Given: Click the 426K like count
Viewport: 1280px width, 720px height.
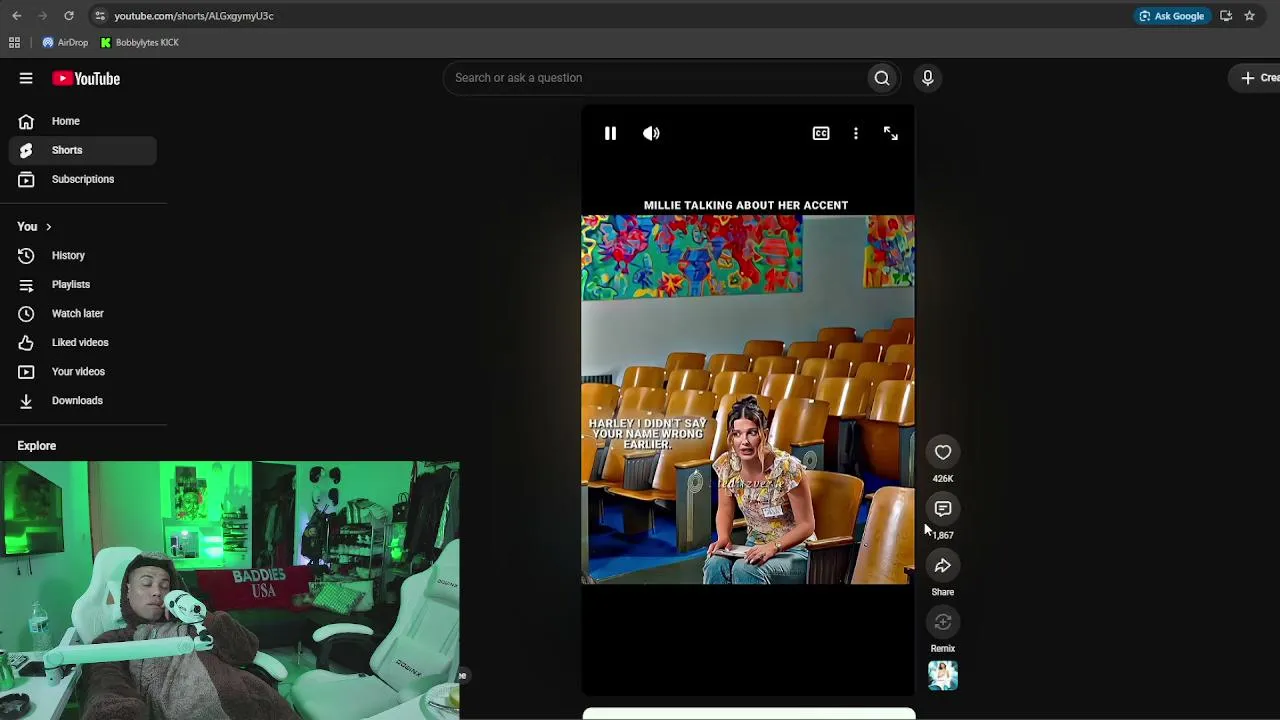Looking at the screenshot, I should [943, 479].
